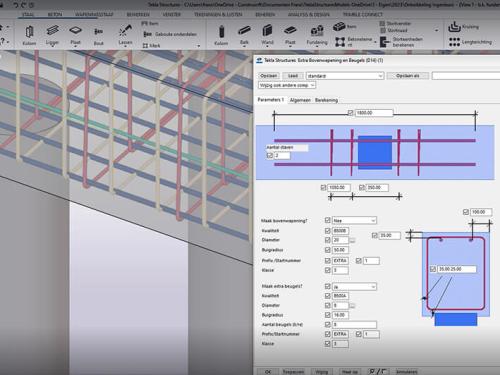Open ANALYSIS & DESIGN ribbon tab
500x375 pixels.
pyautogui.click(x=309, y=15)
